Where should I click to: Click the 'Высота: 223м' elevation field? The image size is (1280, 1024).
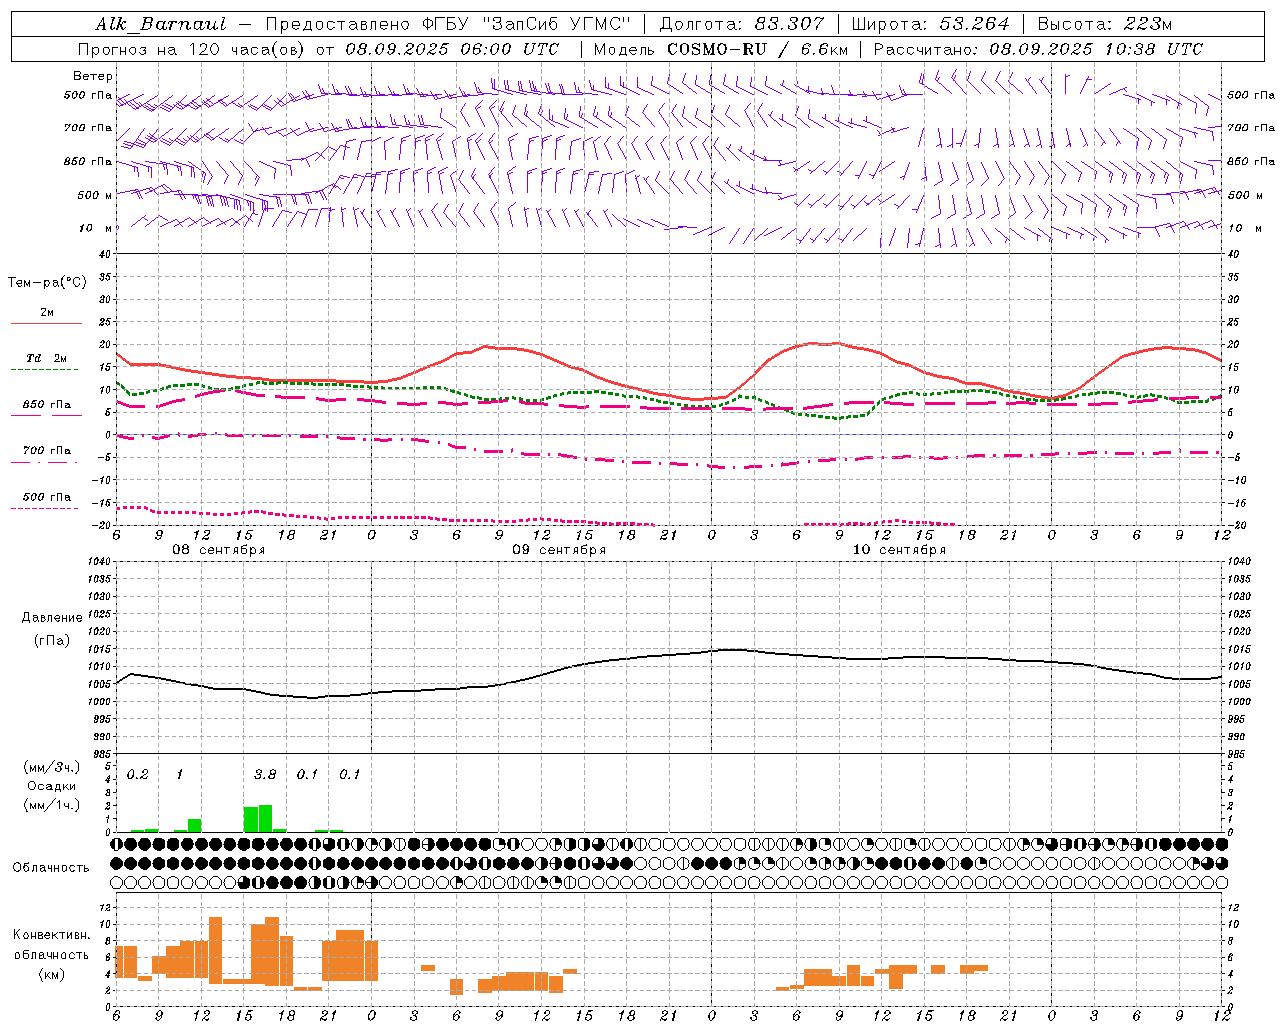(1104, 24)
